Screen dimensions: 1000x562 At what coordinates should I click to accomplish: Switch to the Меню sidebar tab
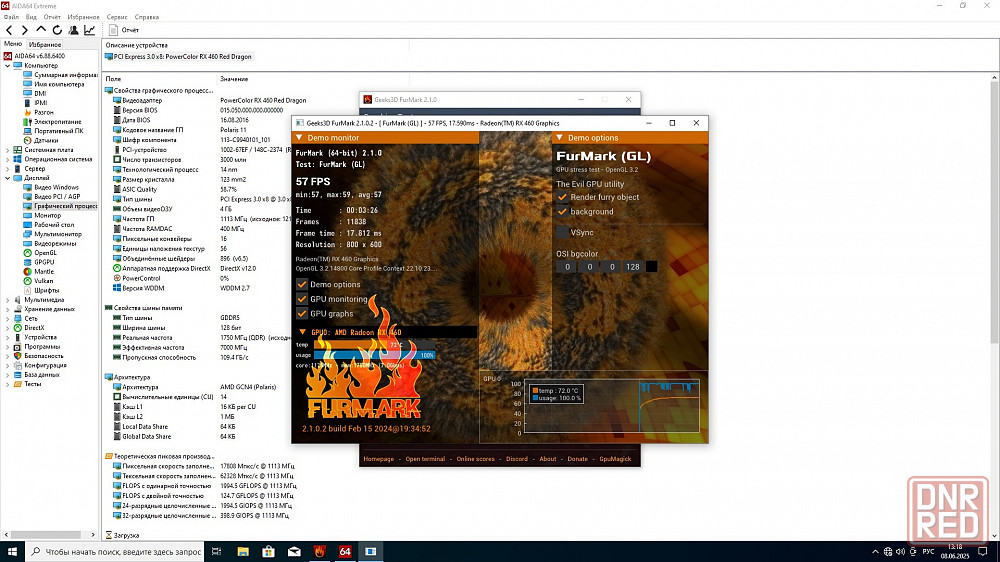(x=13, y=44)
